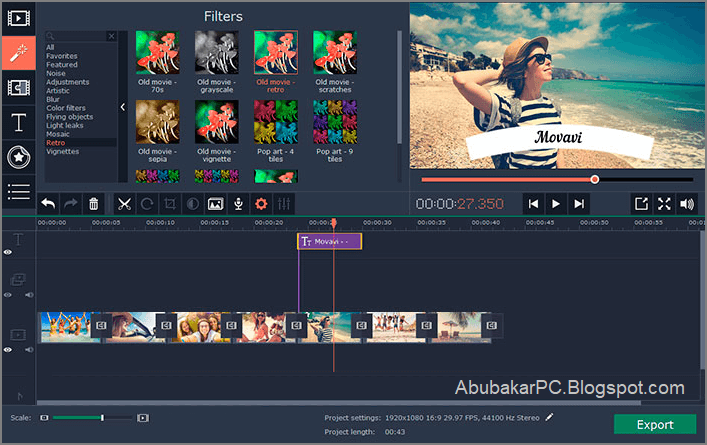This screenshot has height=445, width=707.
Task: Click the preview seek bar handle
Action: [595, 179]
